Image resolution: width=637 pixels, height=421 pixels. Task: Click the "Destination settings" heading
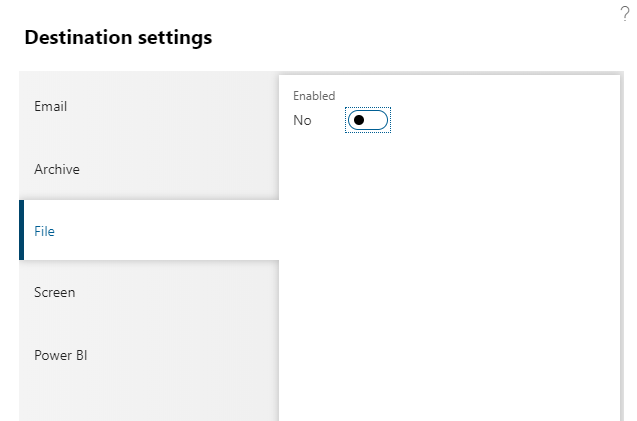coord(118,38)
